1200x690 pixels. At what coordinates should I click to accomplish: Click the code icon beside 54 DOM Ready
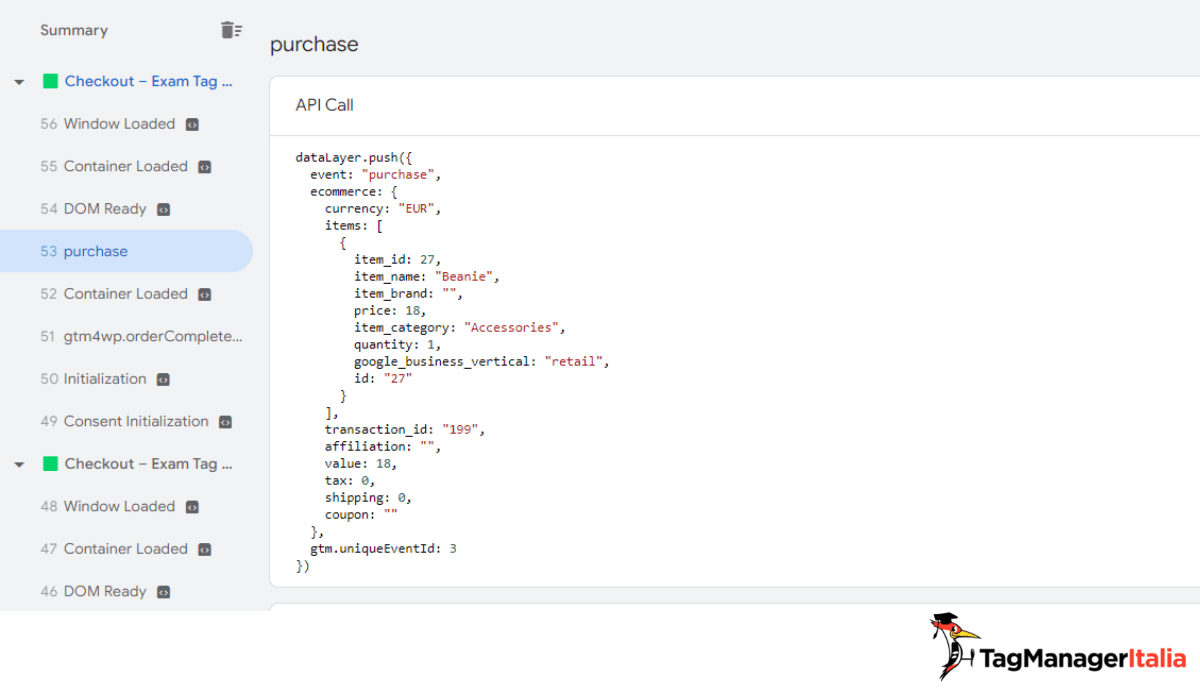[163, 210]
